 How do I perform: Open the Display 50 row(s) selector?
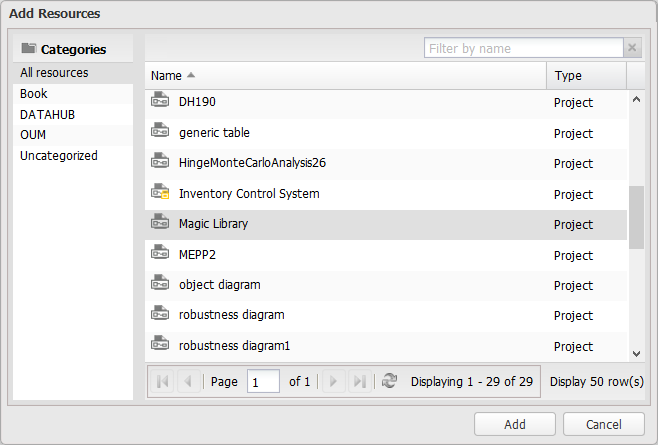point(596,381)
